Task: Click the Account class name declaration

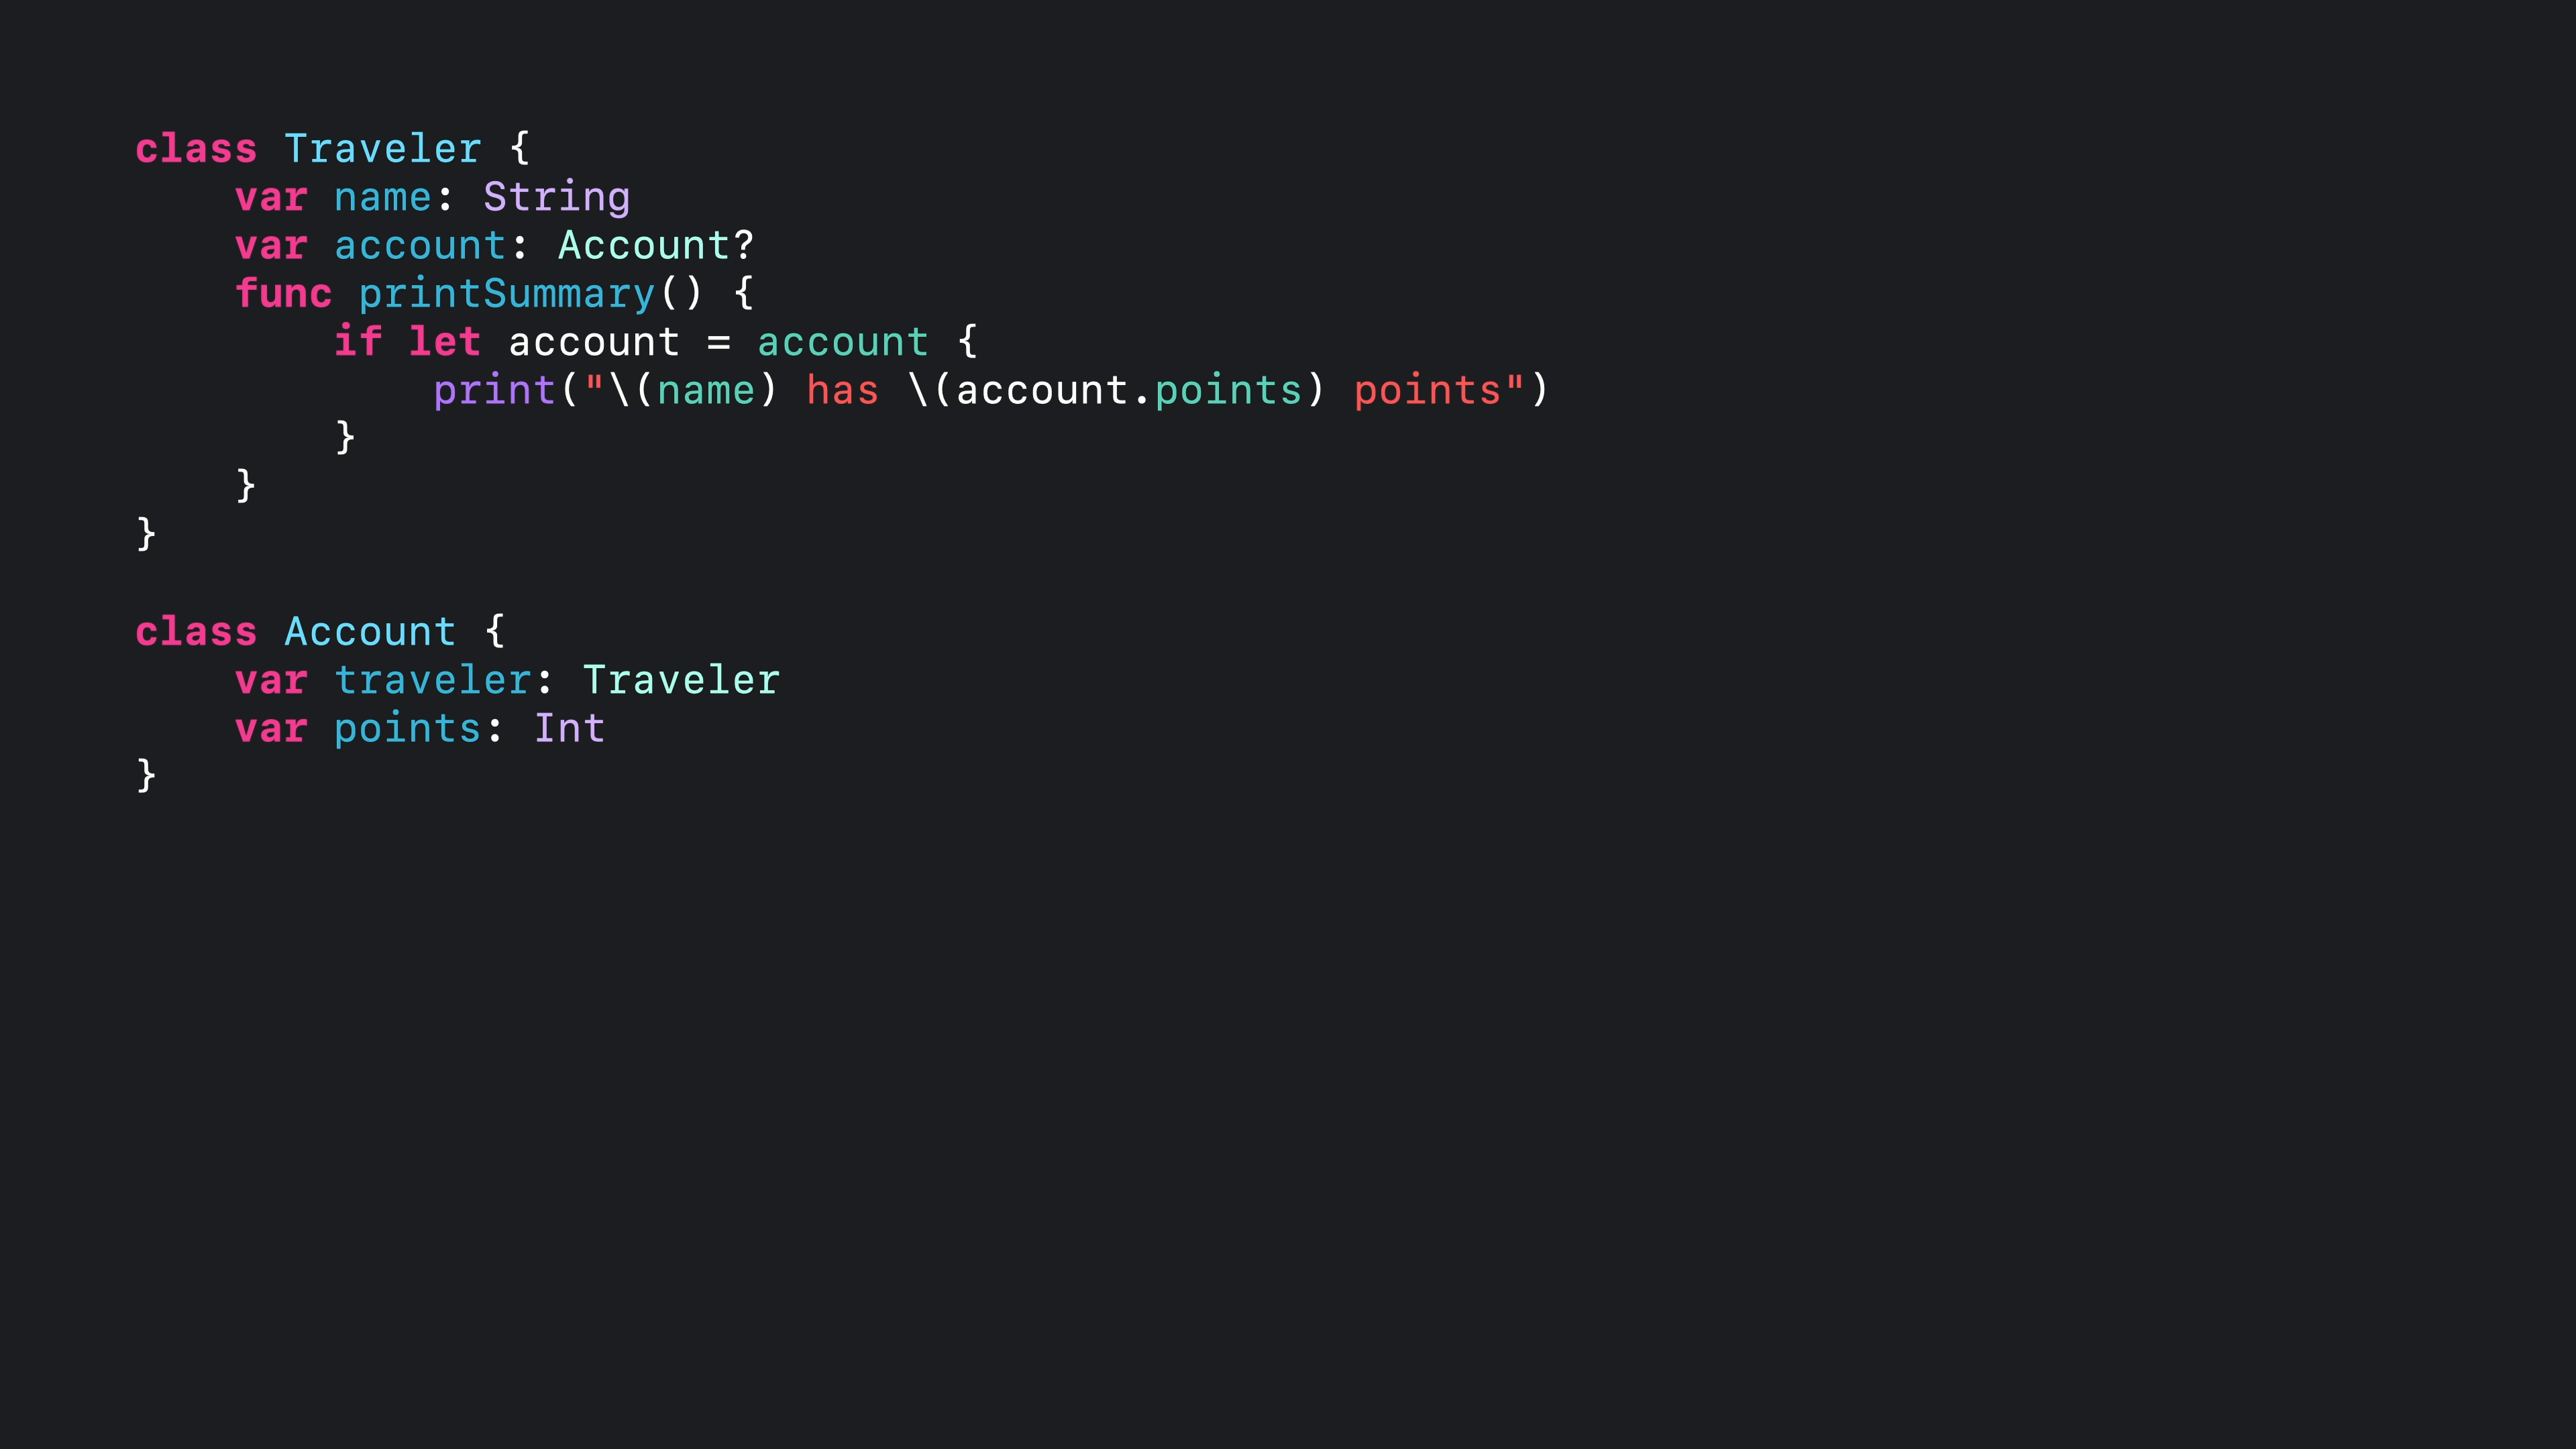Action: point(371,631)
